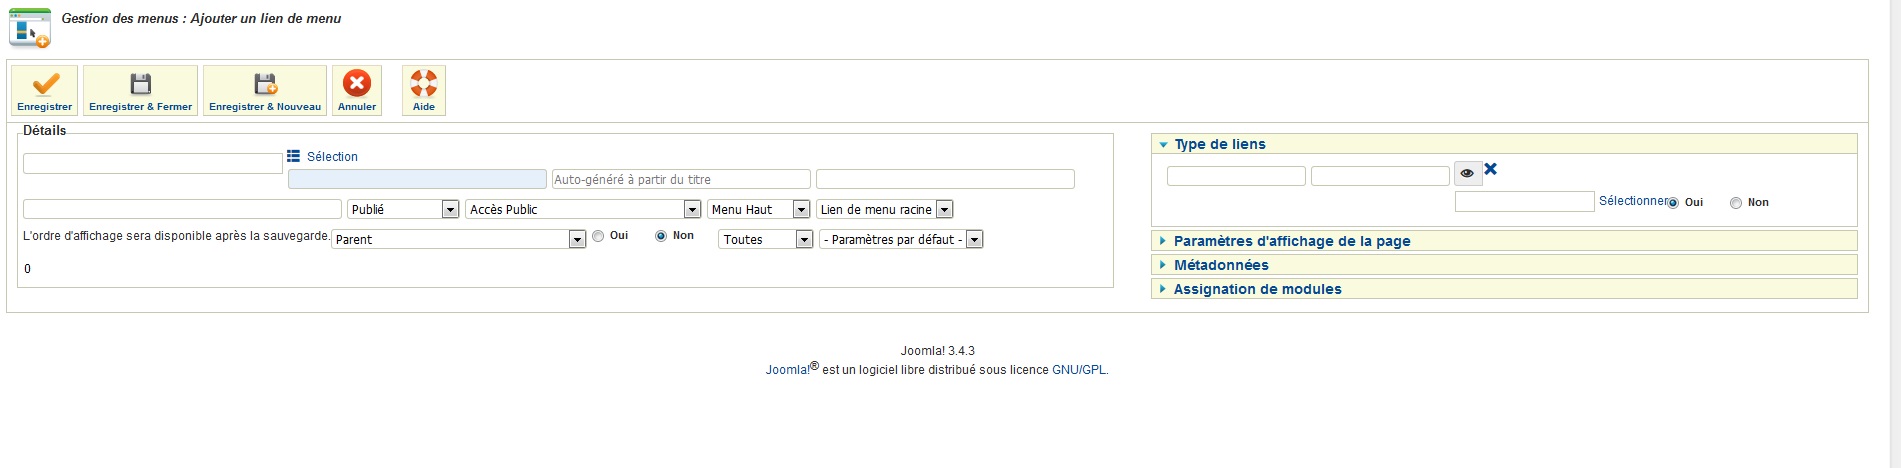
Task: Open the GNU/GPL licence link
Action: point(1079,370)
